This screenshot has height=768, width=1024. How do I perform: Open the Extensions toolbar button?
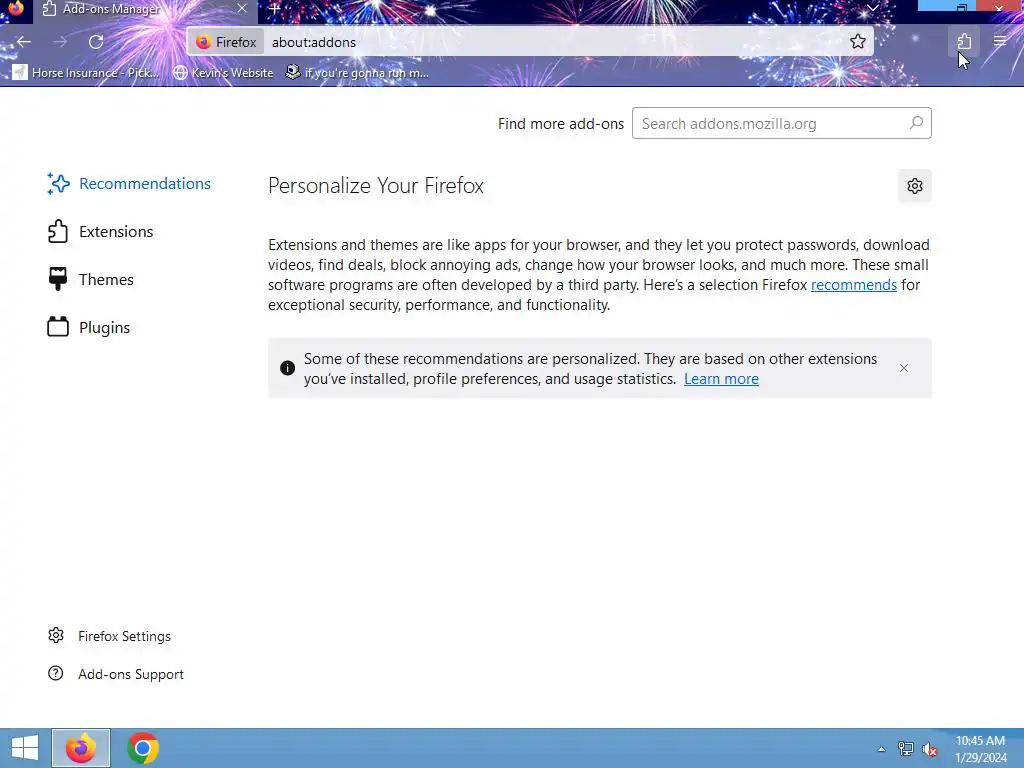[x=964, y=42]
